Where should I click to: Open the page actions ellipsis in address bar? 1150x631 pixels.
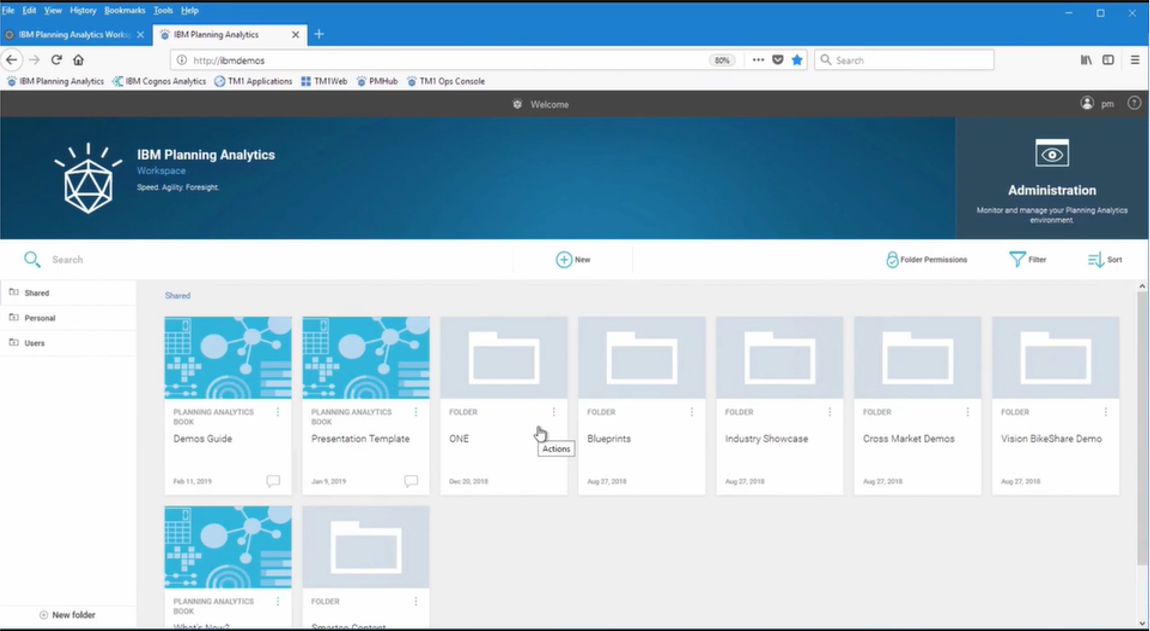coord(758,60)
